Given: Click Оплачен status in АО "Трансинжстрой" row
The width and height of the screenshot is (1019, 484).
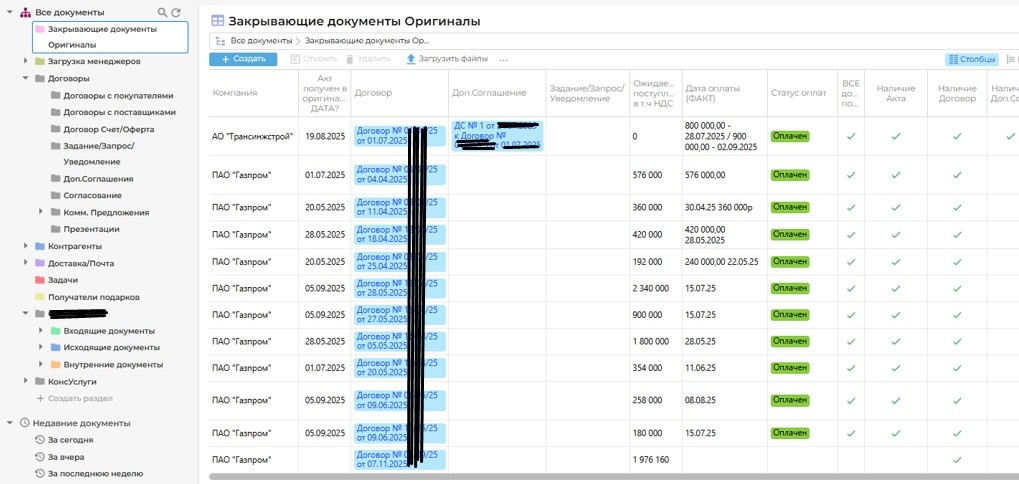Looking at the screenshot, I should click(790, 136).
